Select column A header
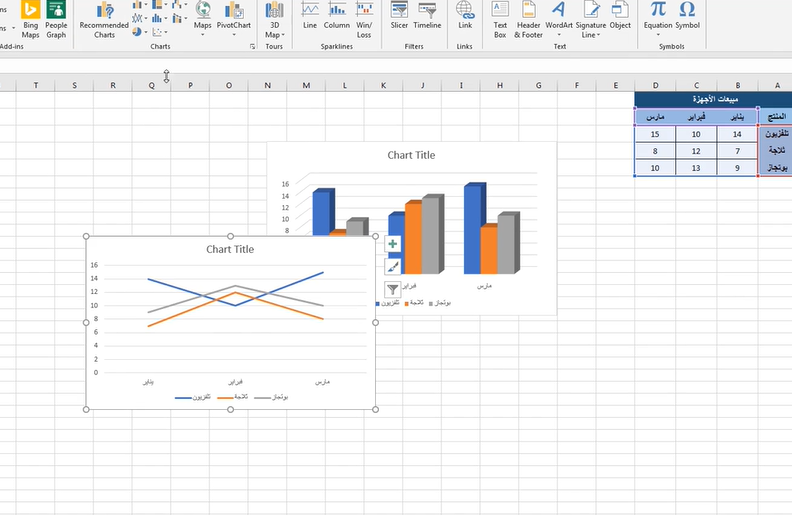 [x=775, y=85]
